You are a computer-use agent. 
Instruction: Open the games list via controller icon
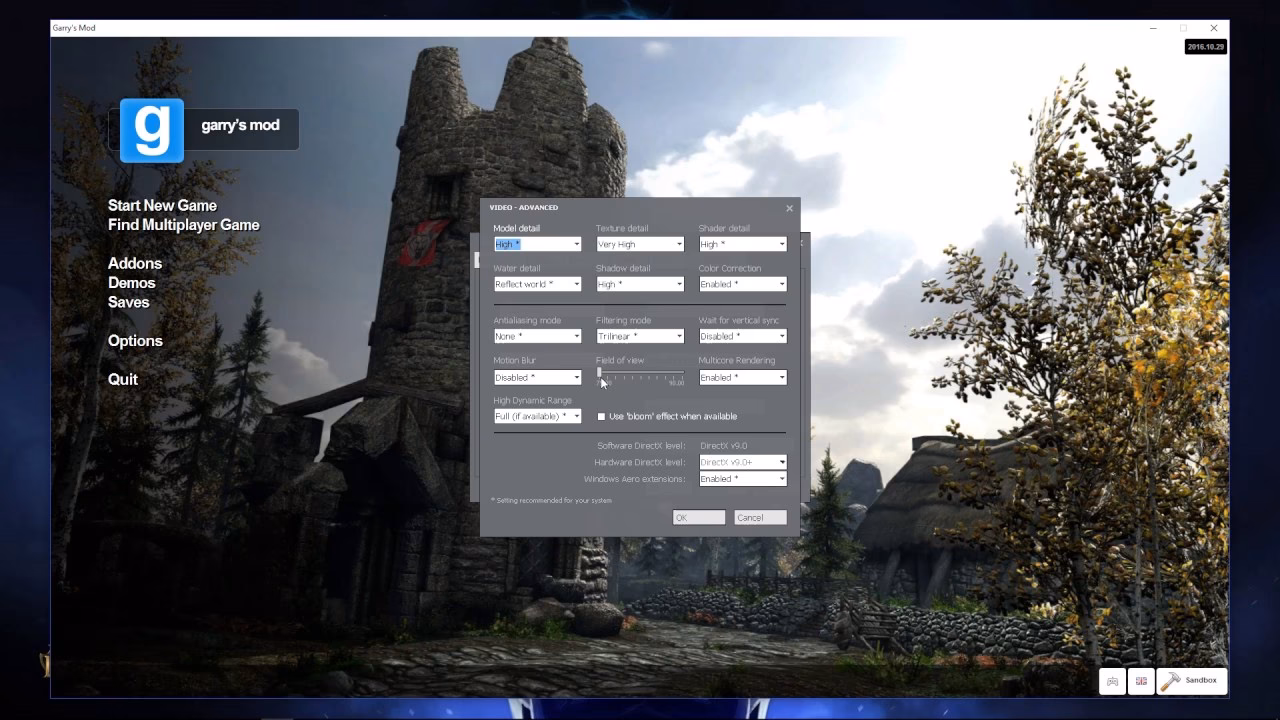tap(1112, 681)
